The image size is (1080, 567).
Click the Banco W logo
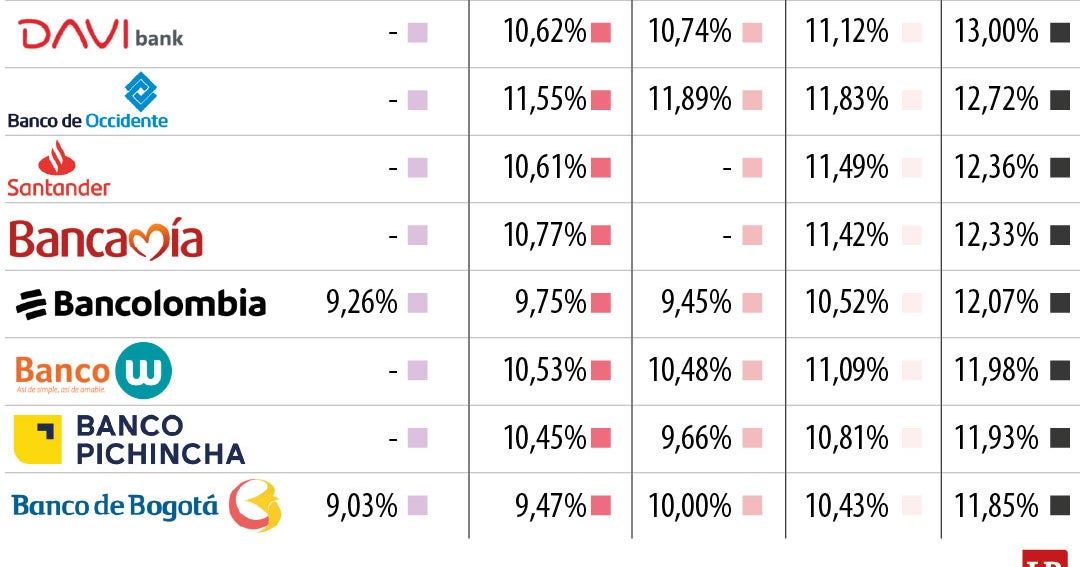pyautogui.click(x=93, y=371)
